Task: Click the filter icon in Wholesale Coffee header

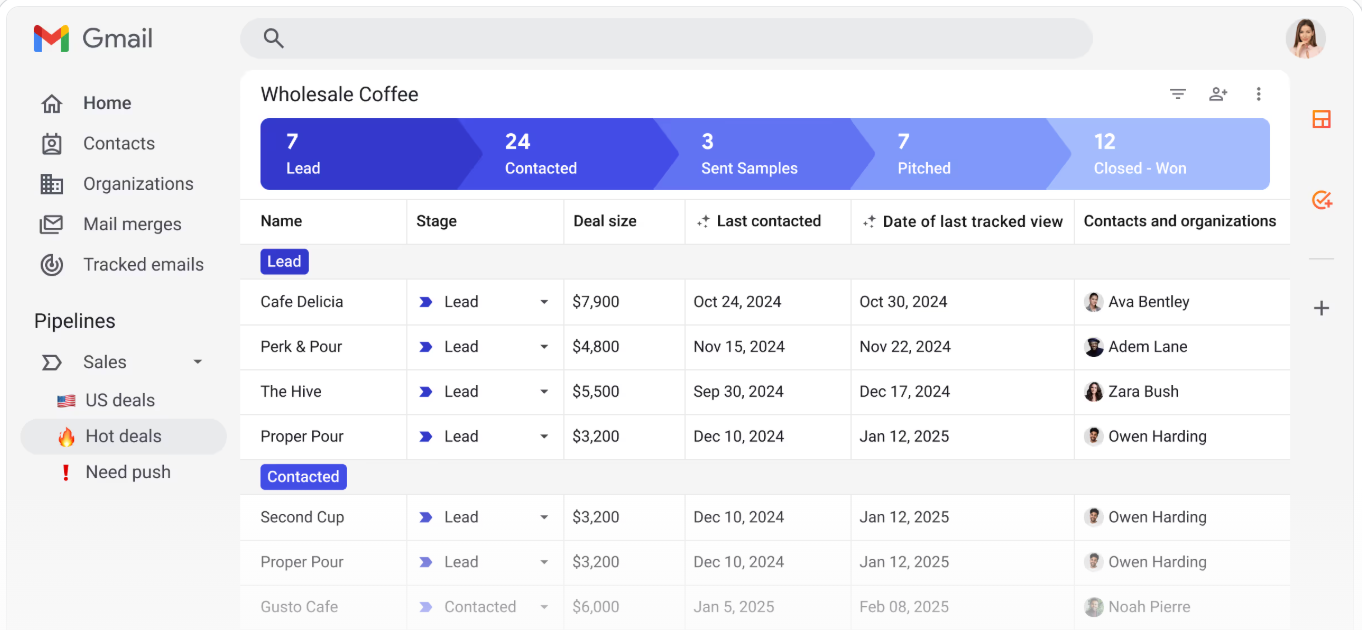Action: pos(1178,94)
